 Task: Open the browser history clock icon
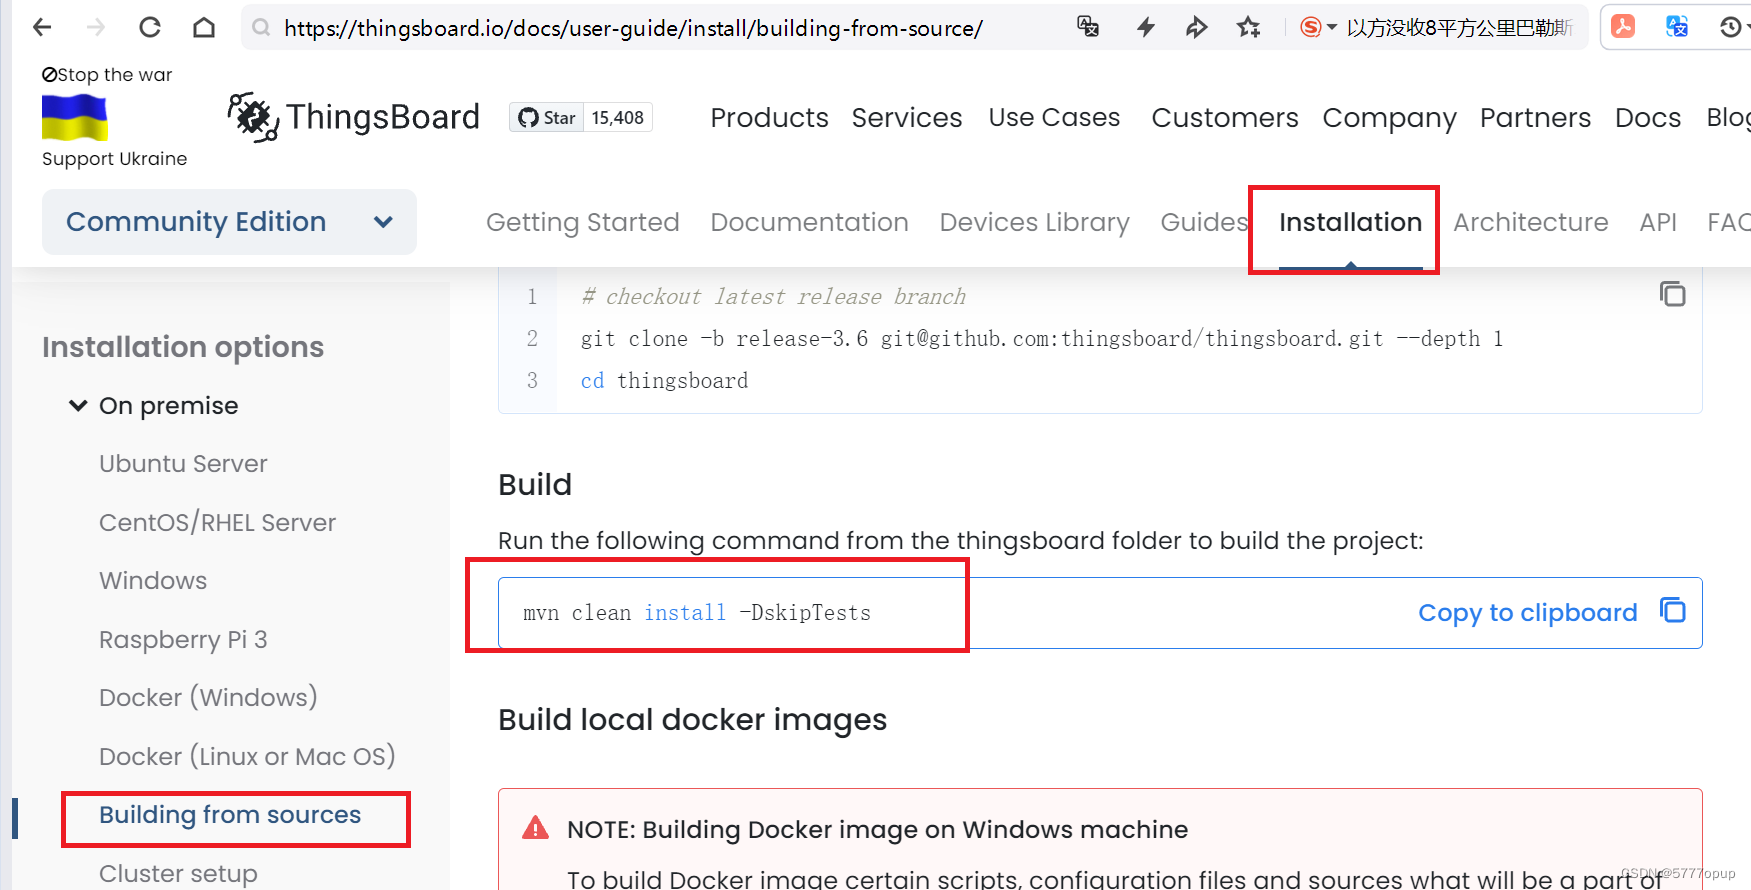click(1731, 27)
